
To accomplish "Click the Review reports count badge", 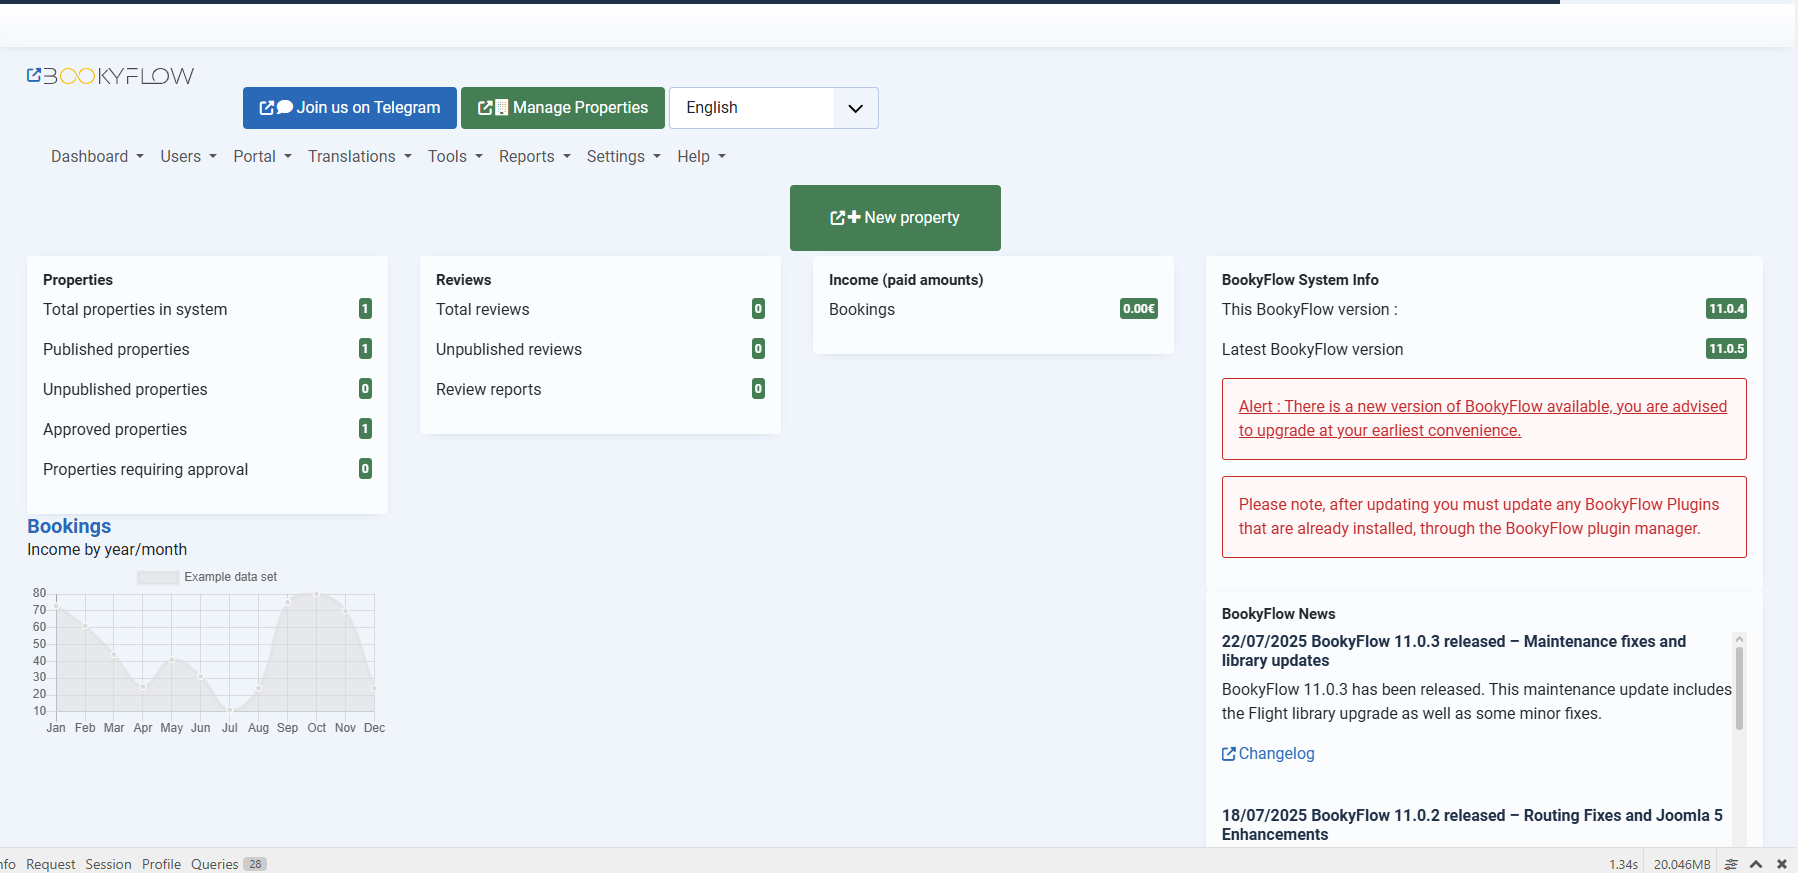I will tap(759, 389).
